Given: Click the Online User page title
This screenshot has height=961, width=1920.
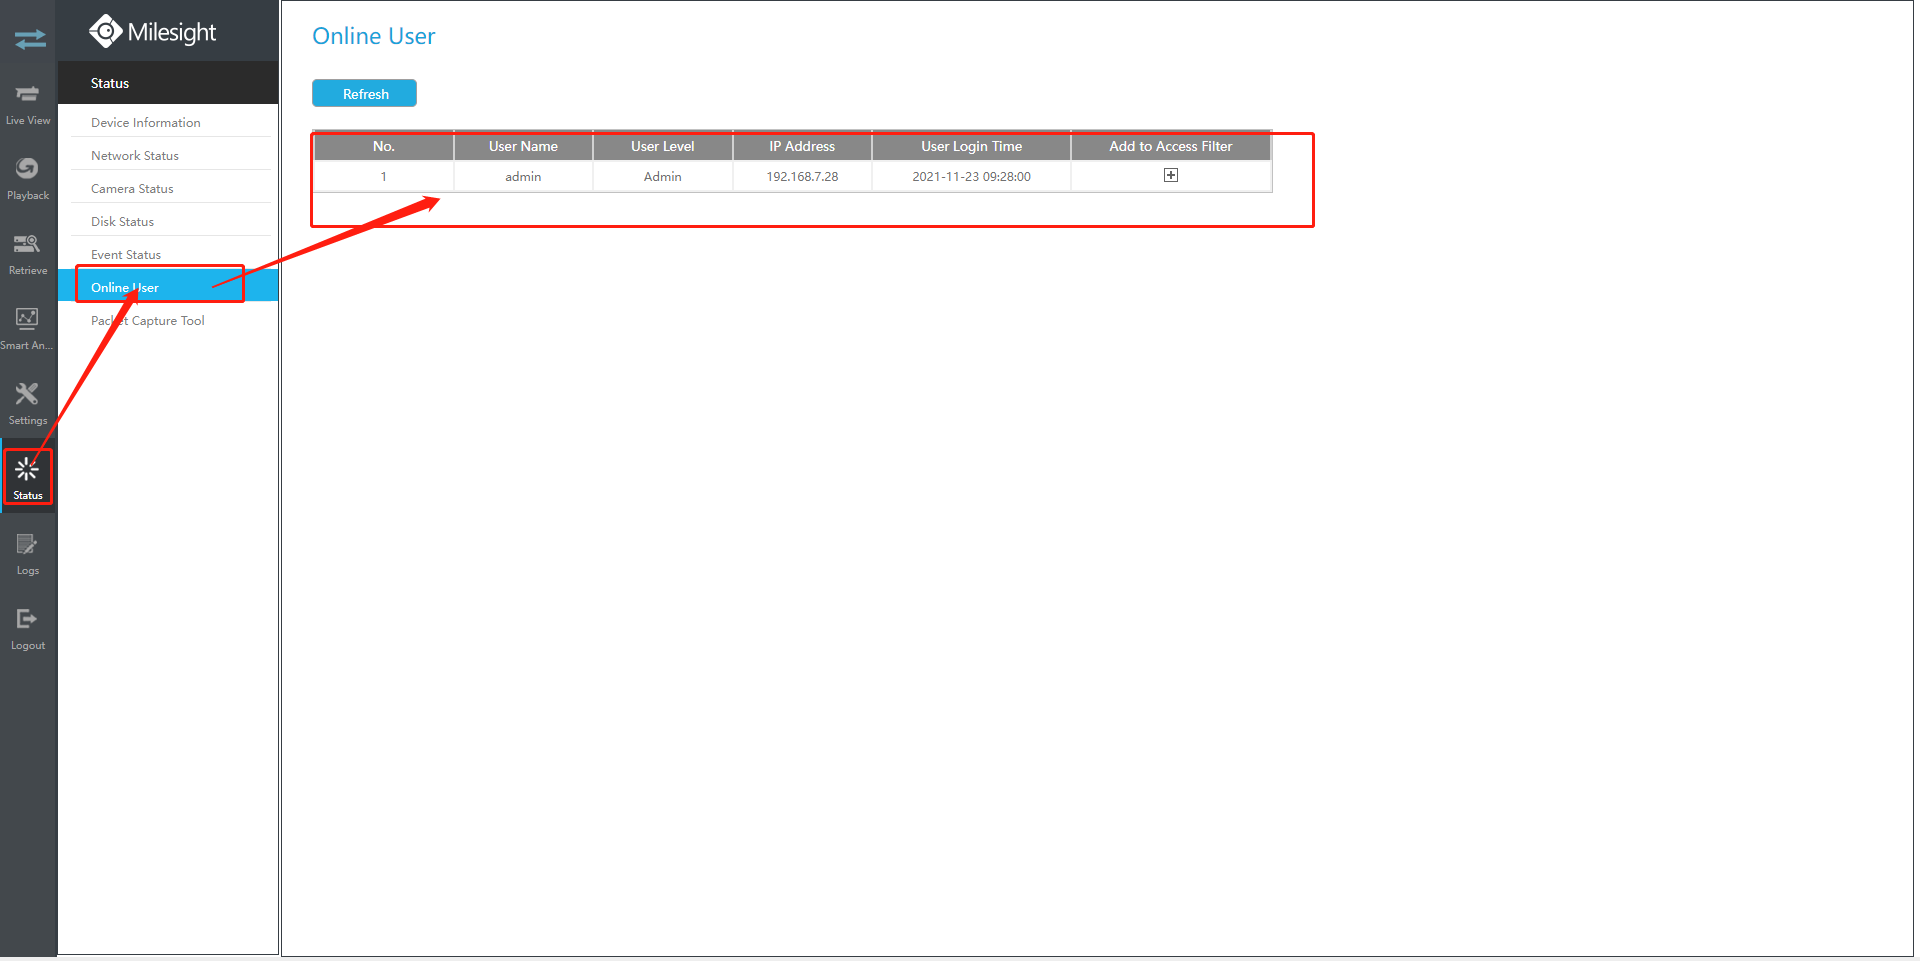Looking at the screenshot, I should 374,36.
